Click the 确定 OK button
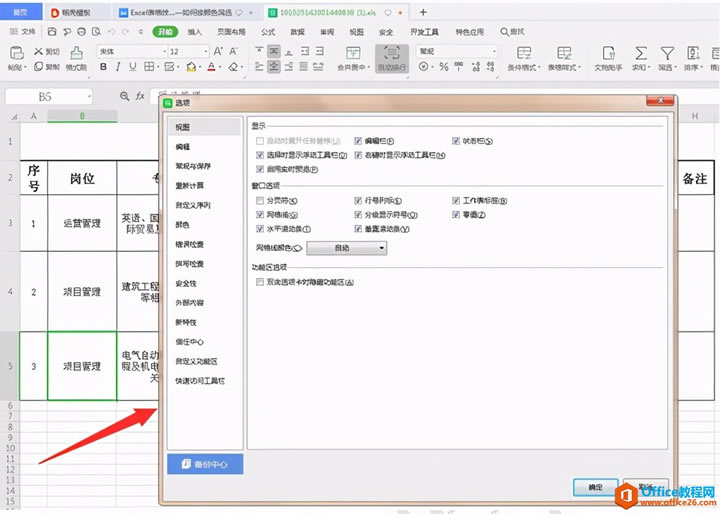 pos(596,487)
